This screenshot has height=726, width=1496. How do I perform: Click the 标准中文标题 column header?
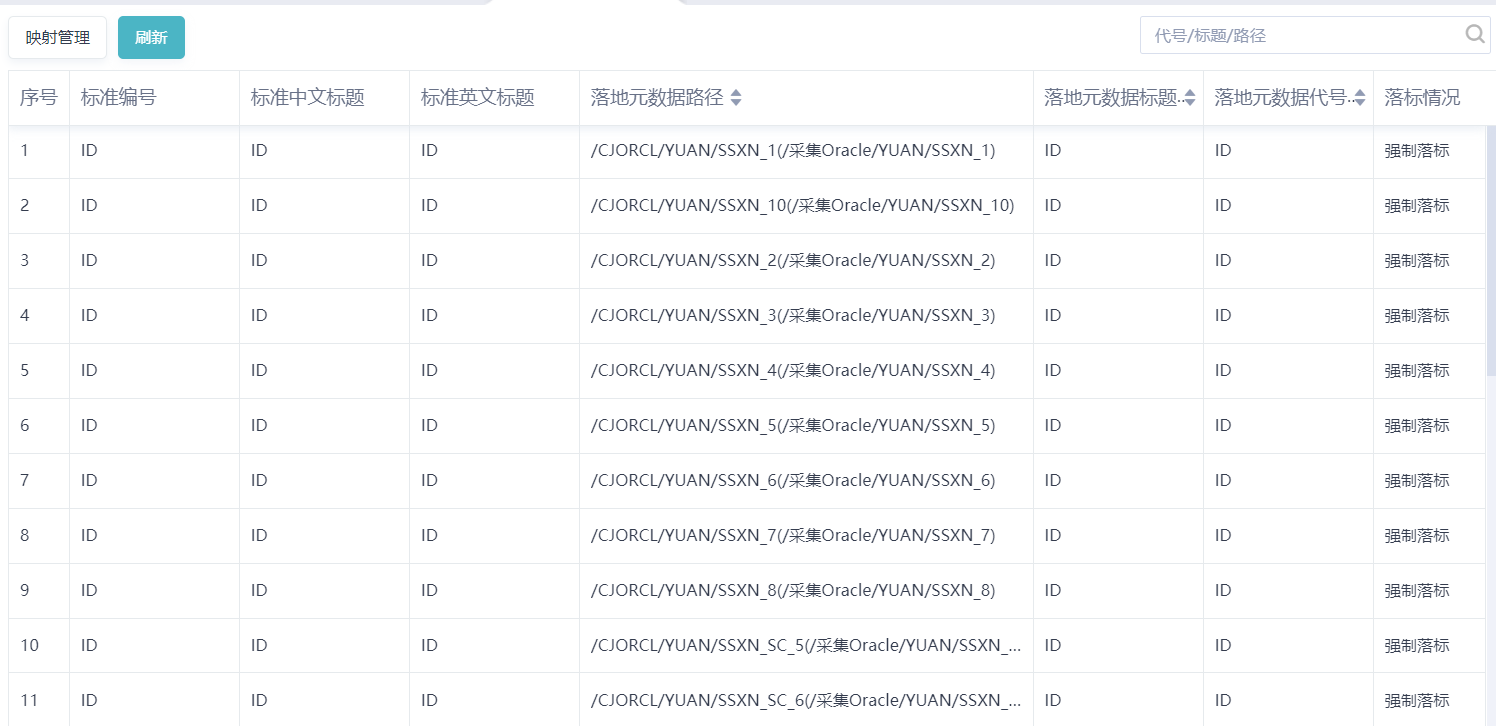tap(307, 98)
